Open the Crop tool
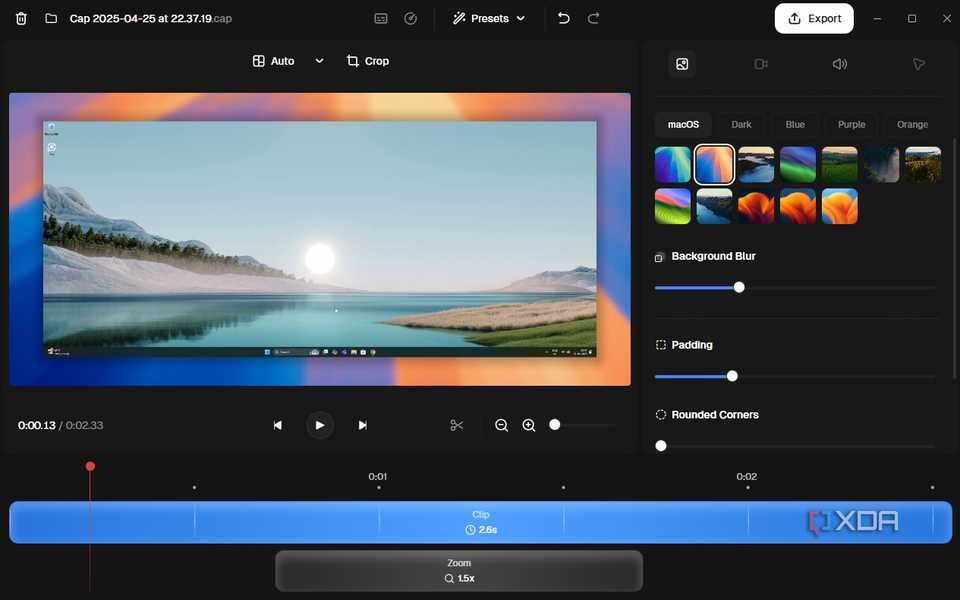This screenshot has width=960, height=600. coord(367,60)
